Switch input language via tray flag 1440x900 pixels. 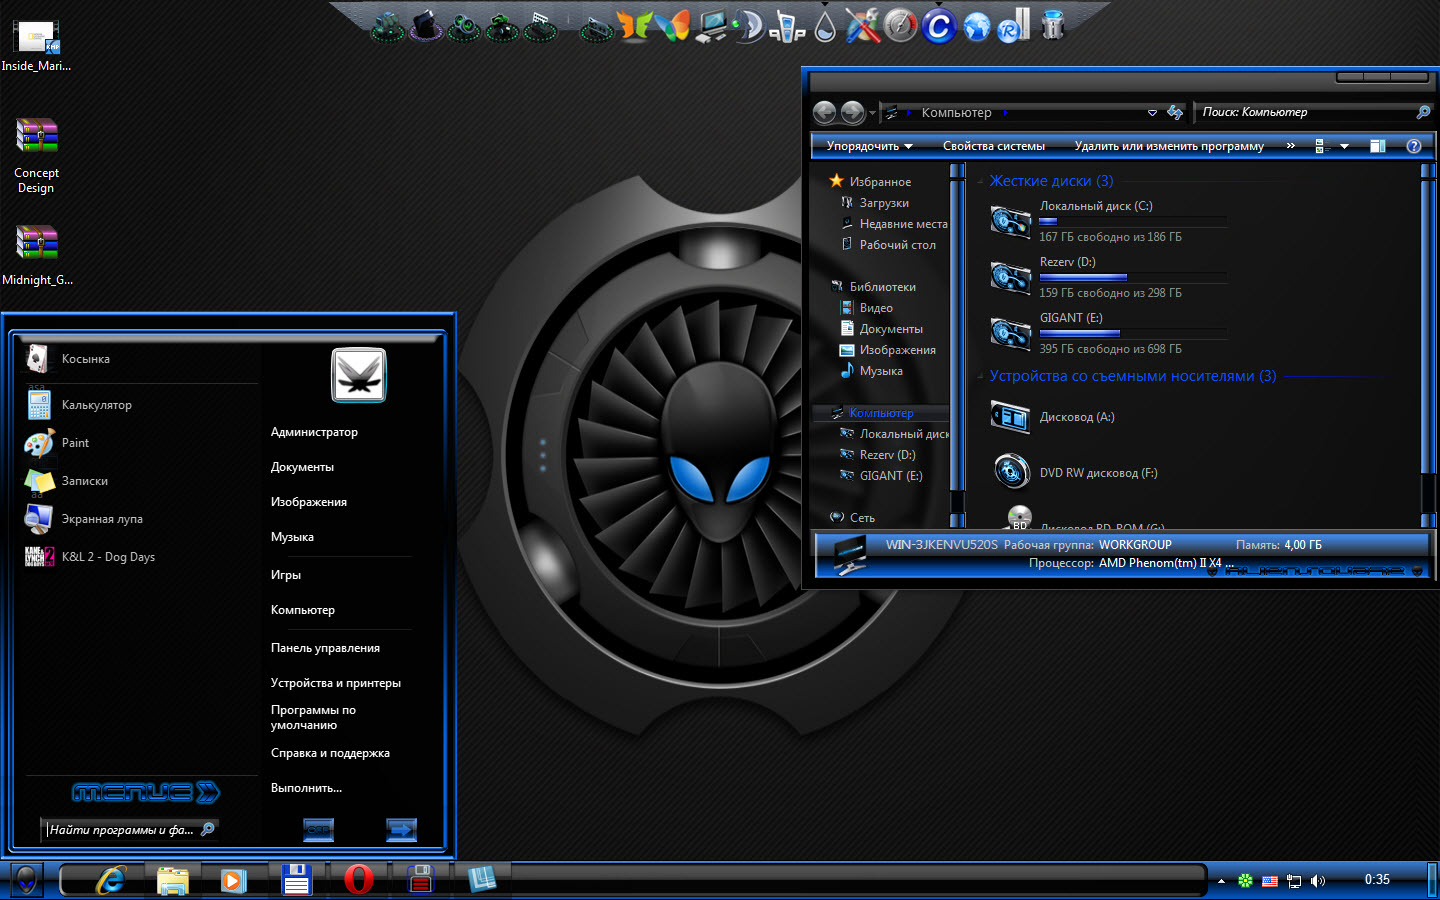1269,881
